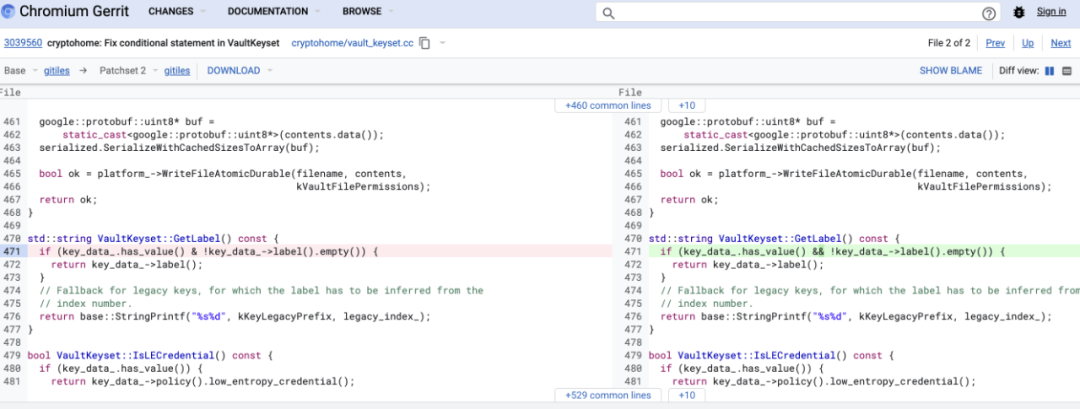Expand the file list dropdown arrow

tap(442, 43)
